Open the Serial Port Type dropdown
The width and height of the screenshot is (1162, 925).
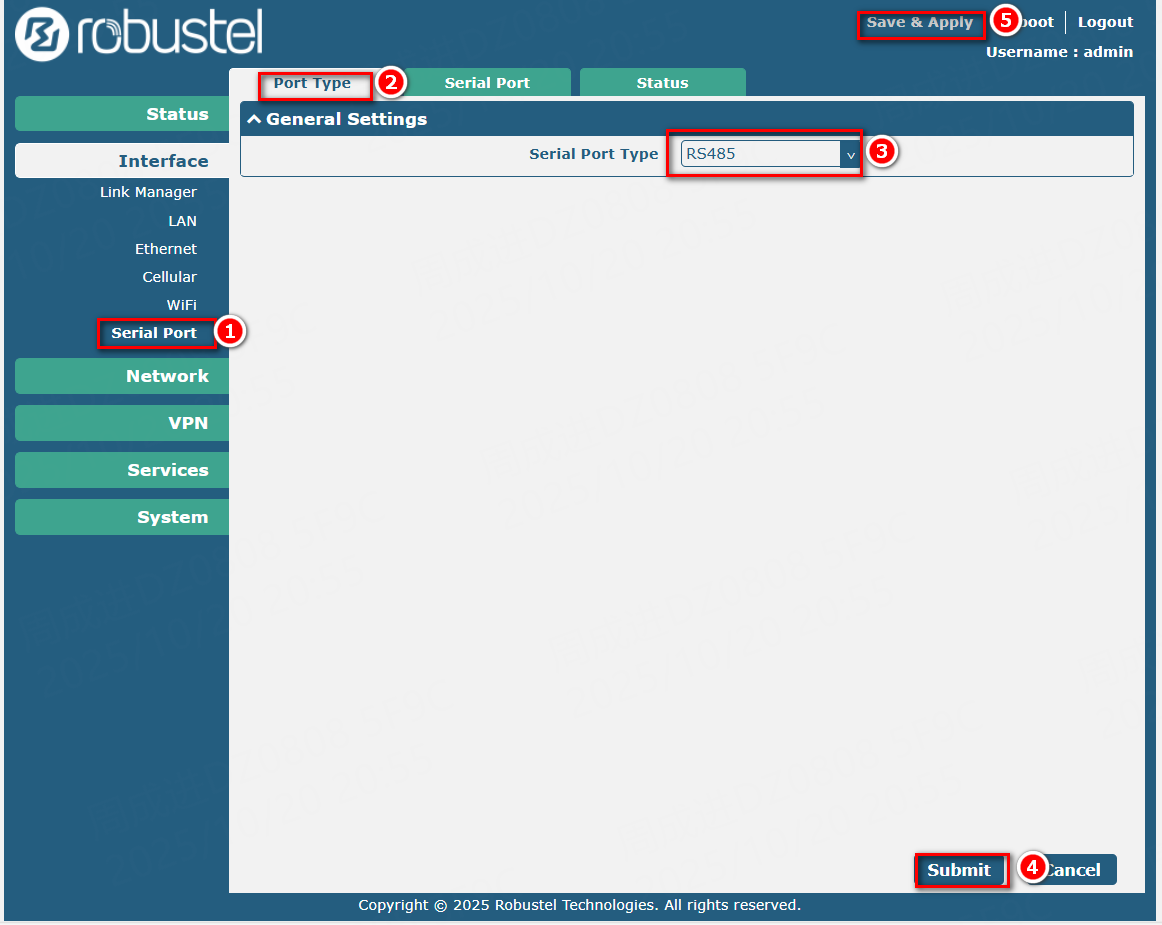[768, 154]
